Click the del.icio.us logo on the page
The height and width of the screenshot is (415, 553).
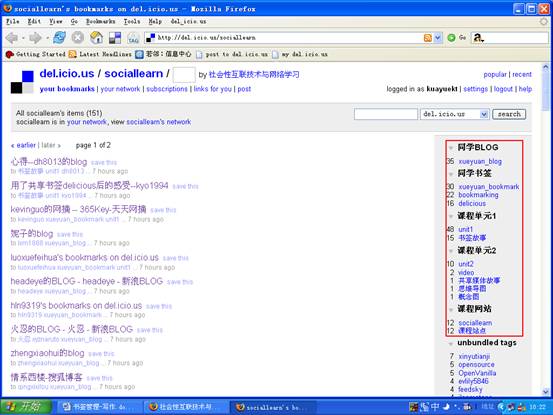pos(22,82)
